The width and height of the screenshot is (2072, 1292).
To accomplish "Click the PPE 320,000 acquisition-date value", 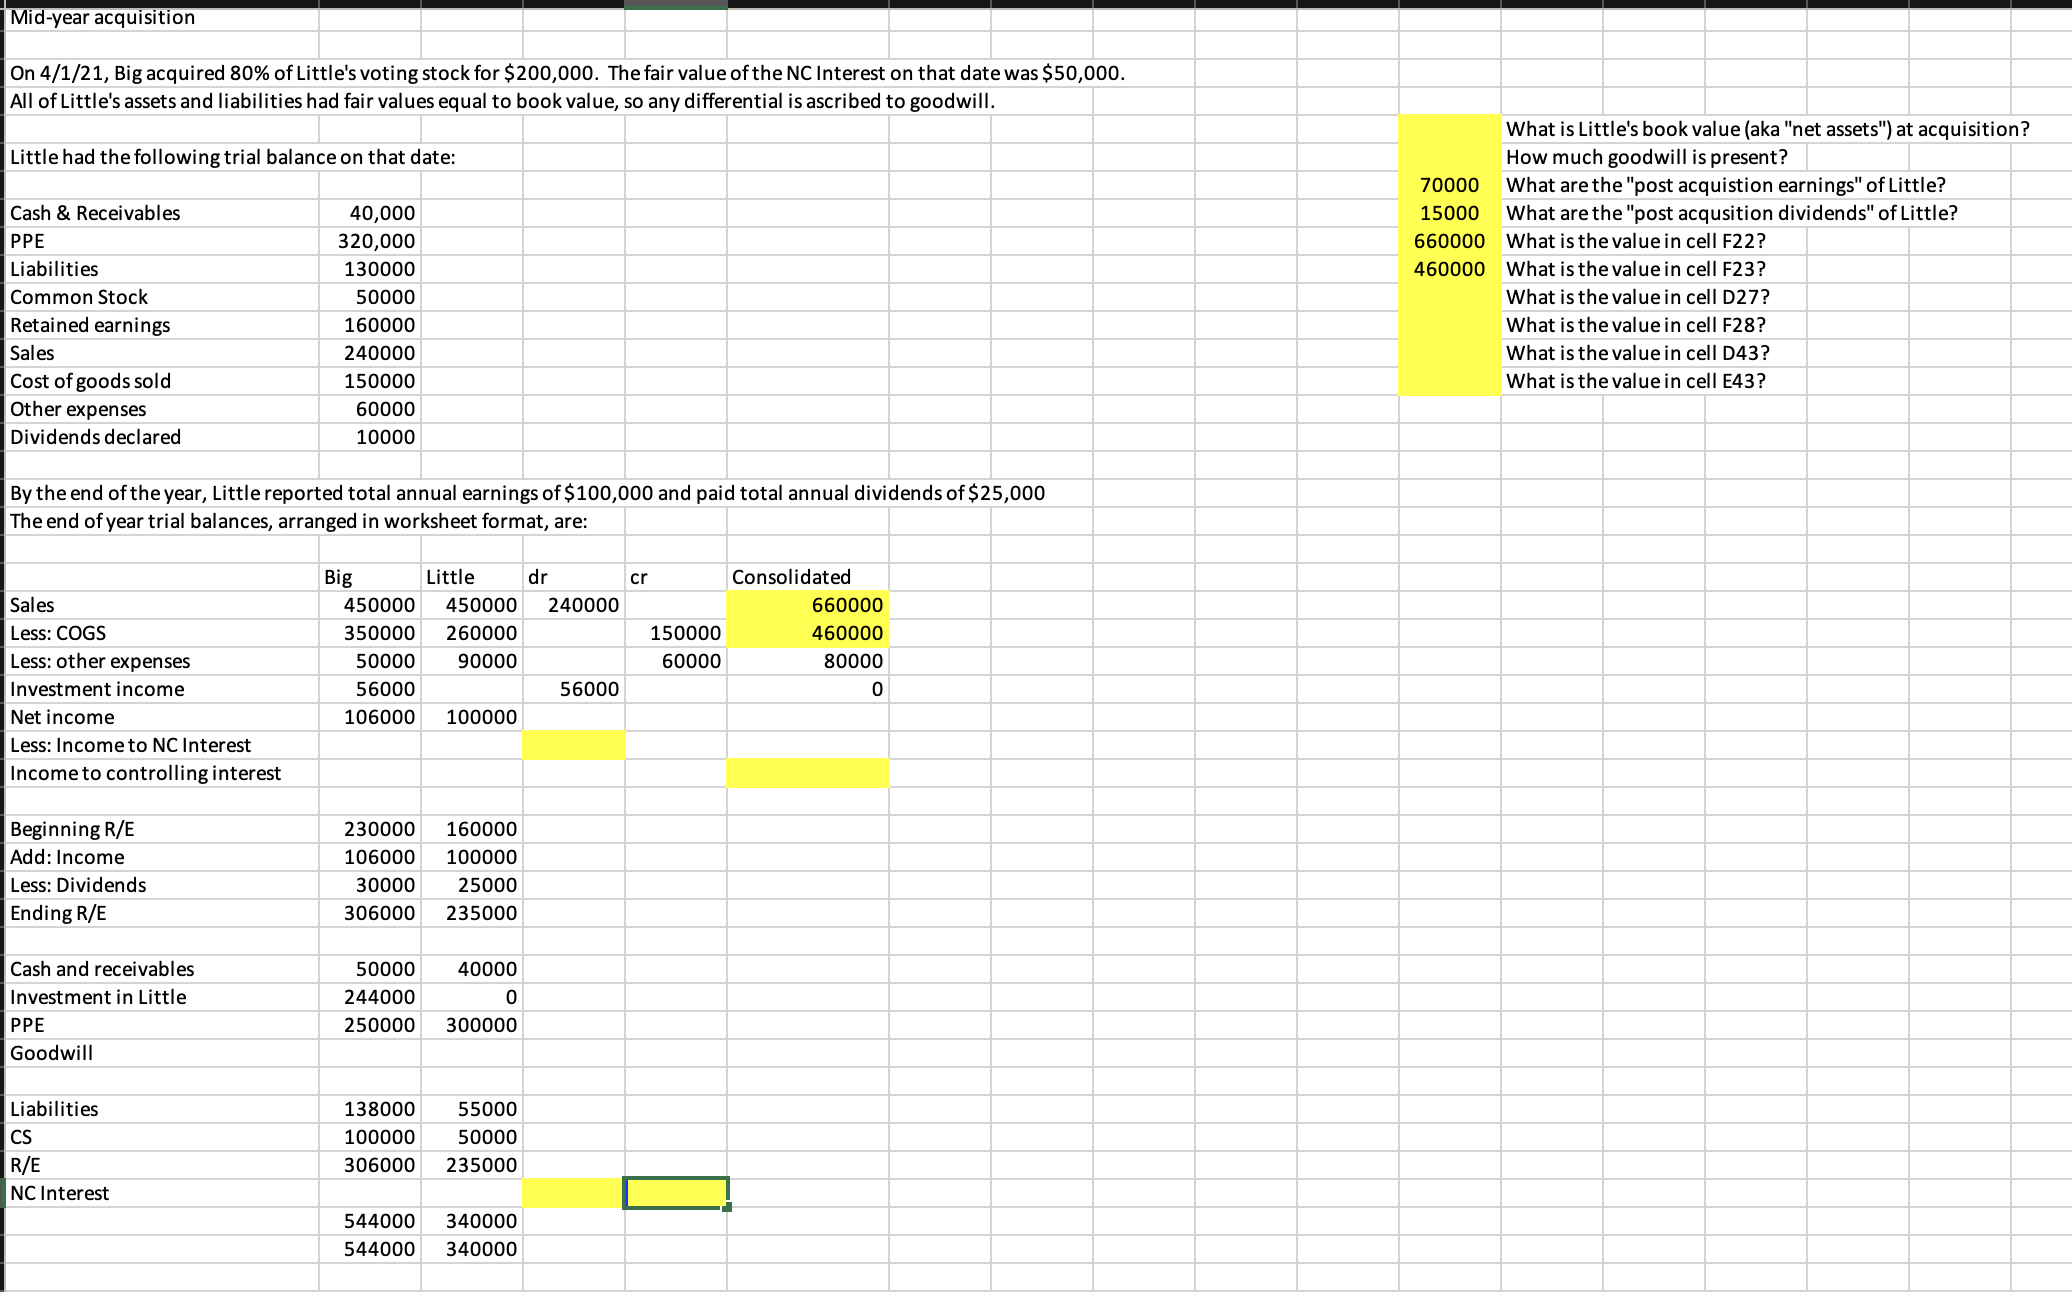I will pos(376,241).
